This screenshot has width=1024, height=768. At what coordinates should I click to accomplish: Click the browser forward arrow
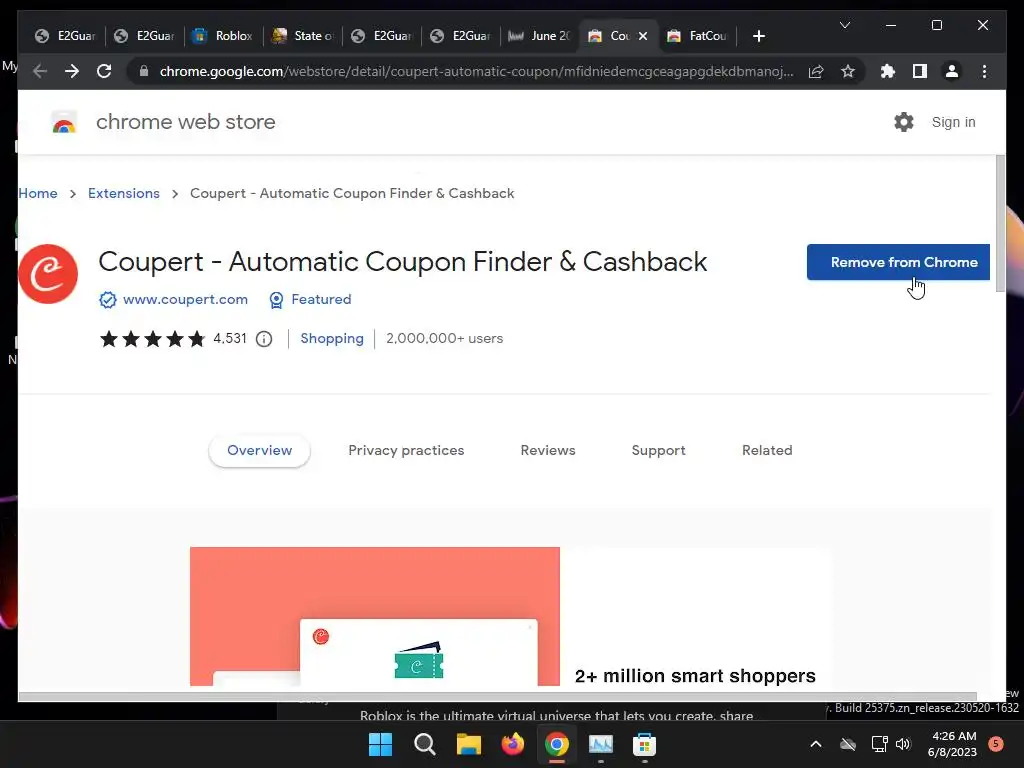click(x=72, y=71)
